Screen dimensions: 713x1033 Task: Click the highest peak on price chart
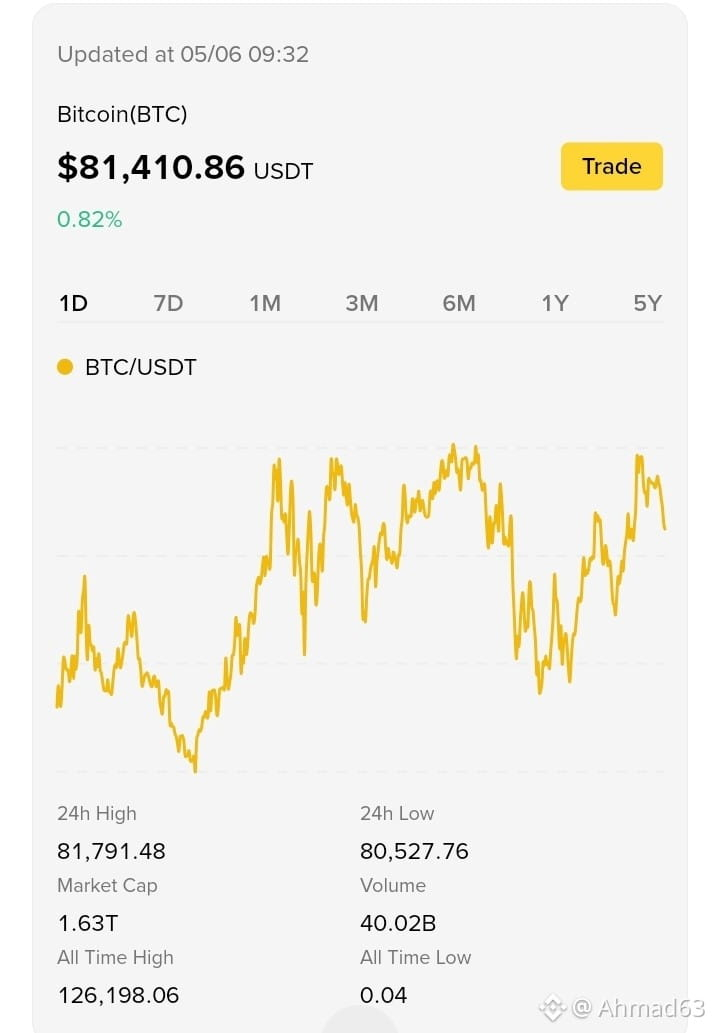pyautogui.click(x=453, y=448)
